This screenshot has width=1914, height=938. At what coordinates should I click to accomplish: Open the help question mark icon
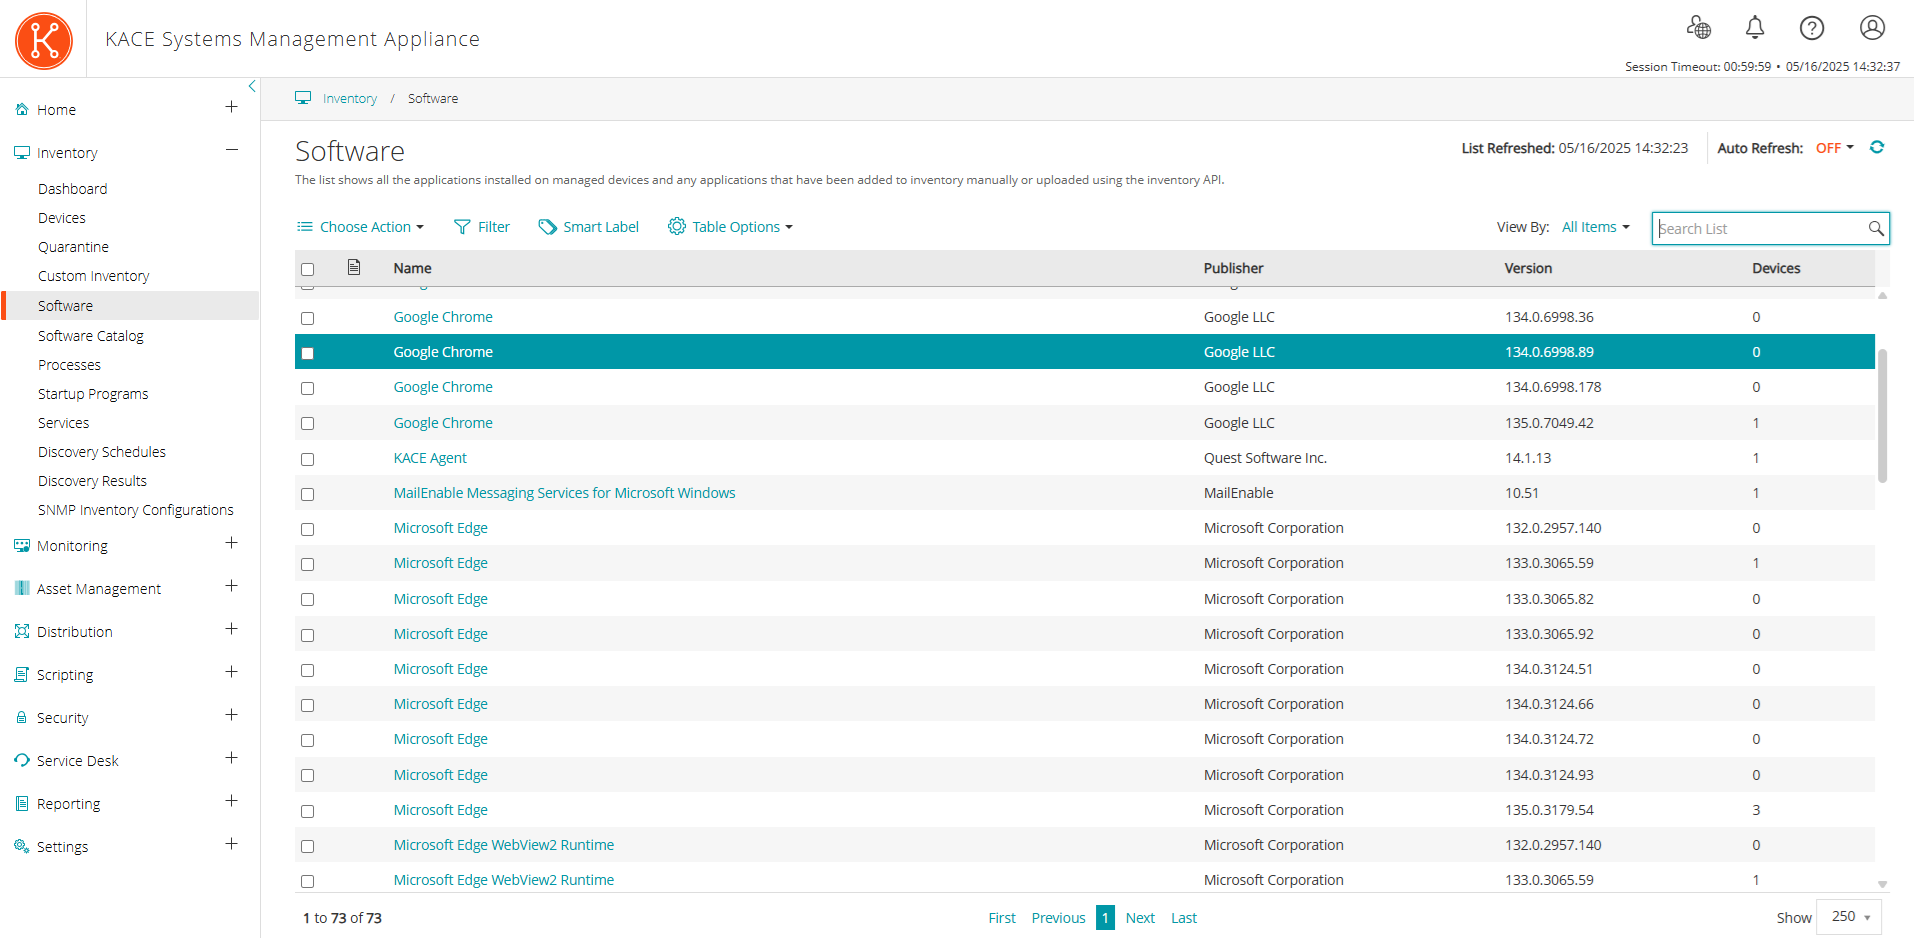tap(1812, 28)
